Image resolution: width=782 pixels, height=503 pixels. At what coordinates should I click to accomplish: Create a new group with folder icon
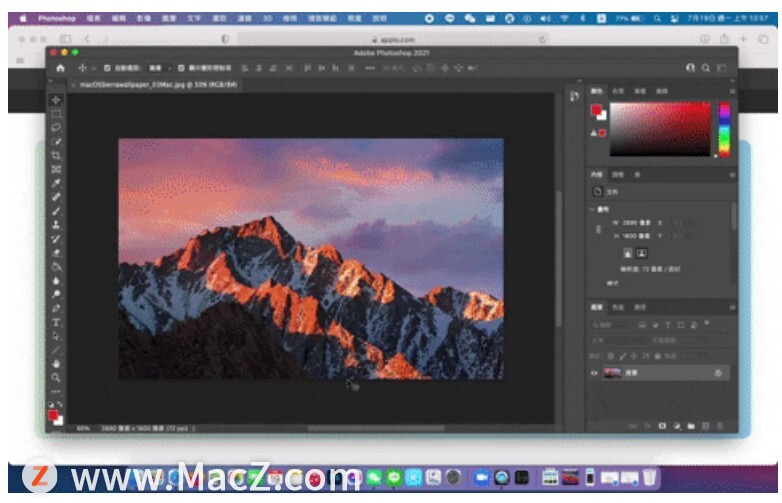[691, 426]
